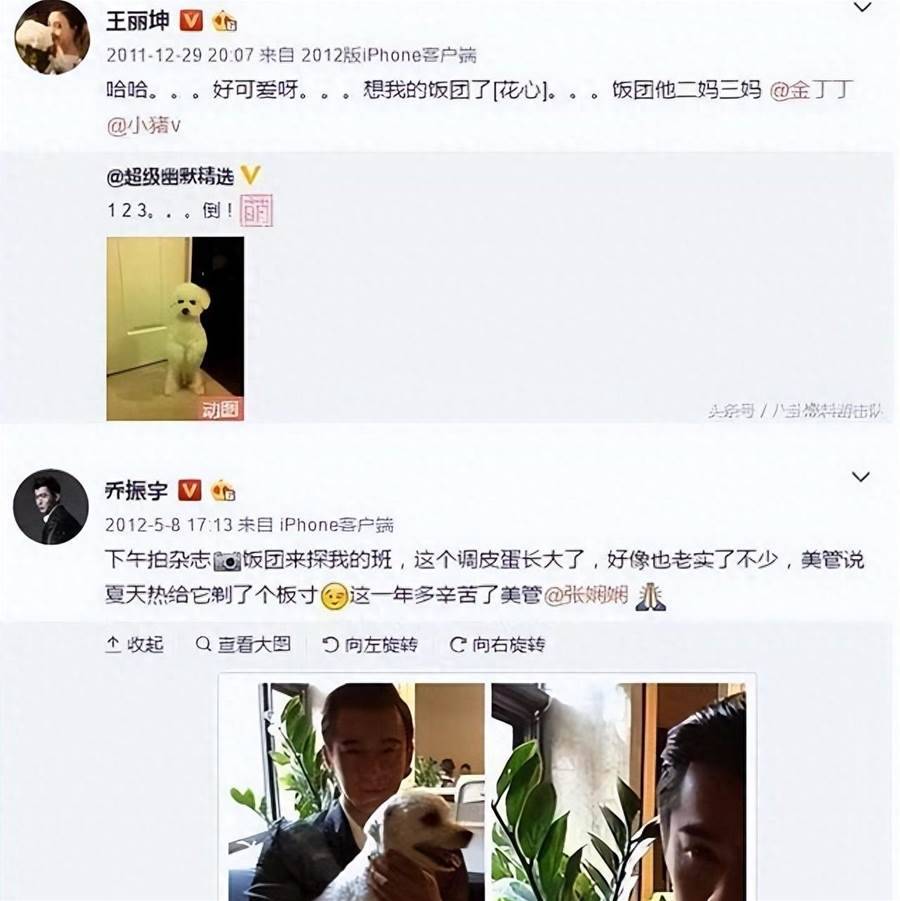
Task: Collapse the image with 收起
Action: [x=135, y=645]
